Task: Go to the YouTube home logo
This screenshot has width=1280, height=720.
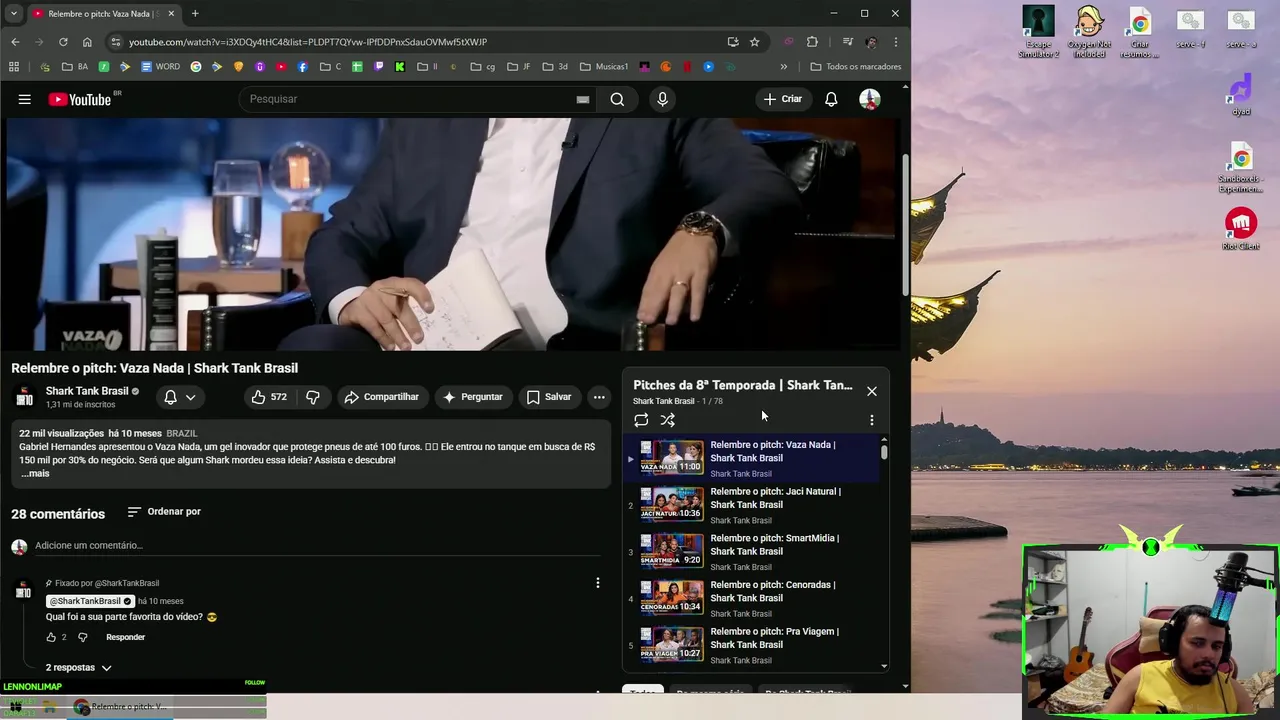Action: coord(80,99)
